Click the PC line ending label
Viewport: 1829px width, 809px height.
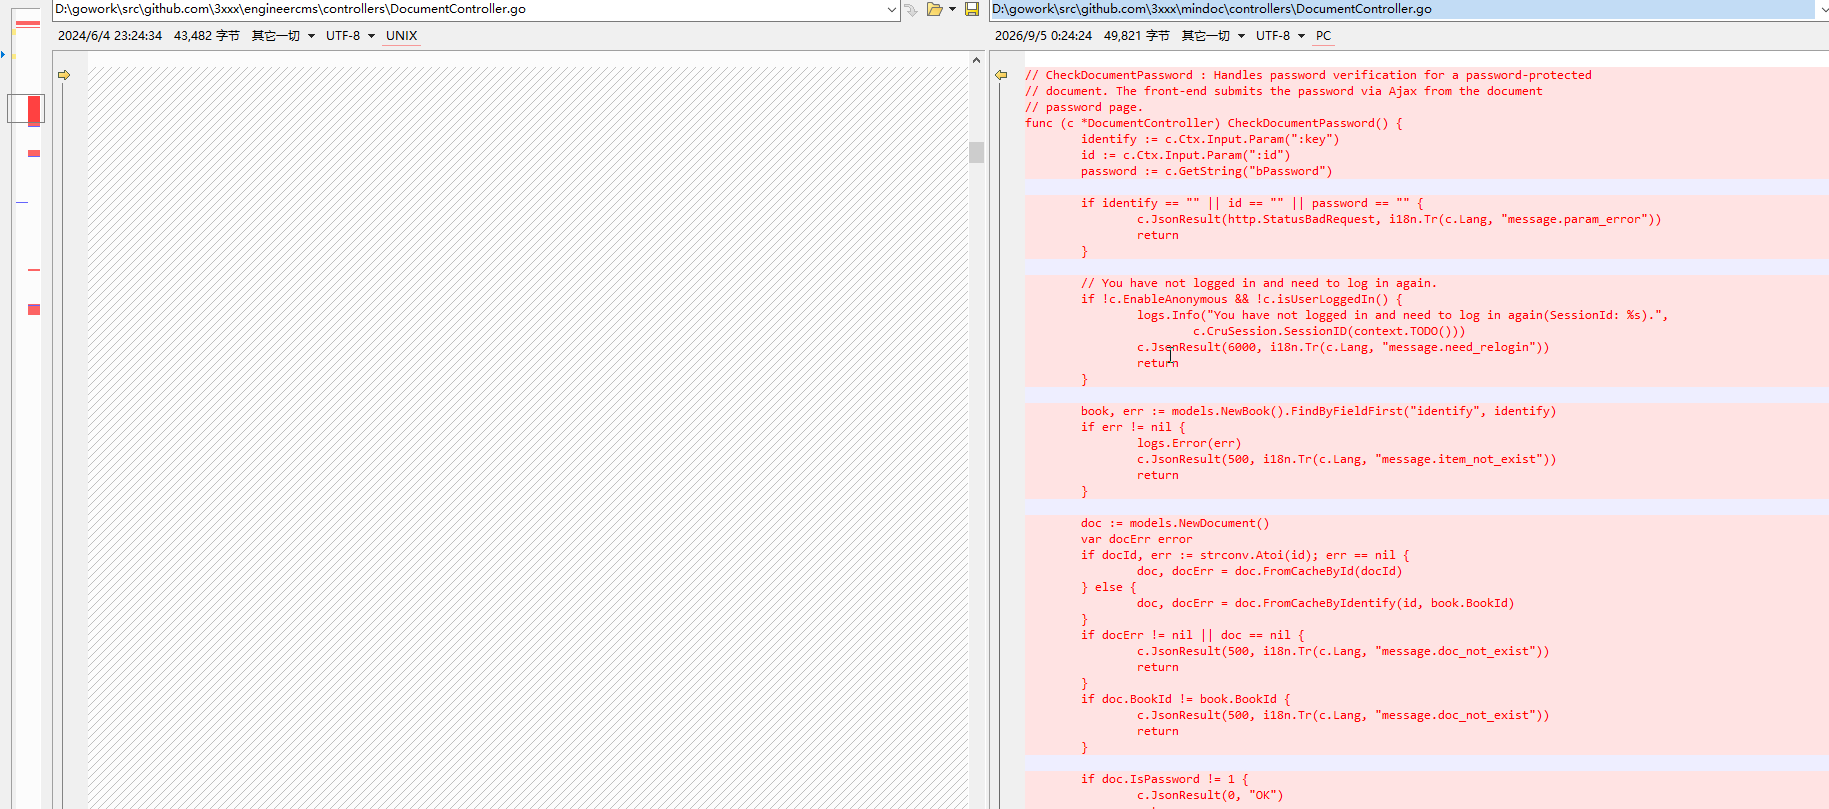1323,36
